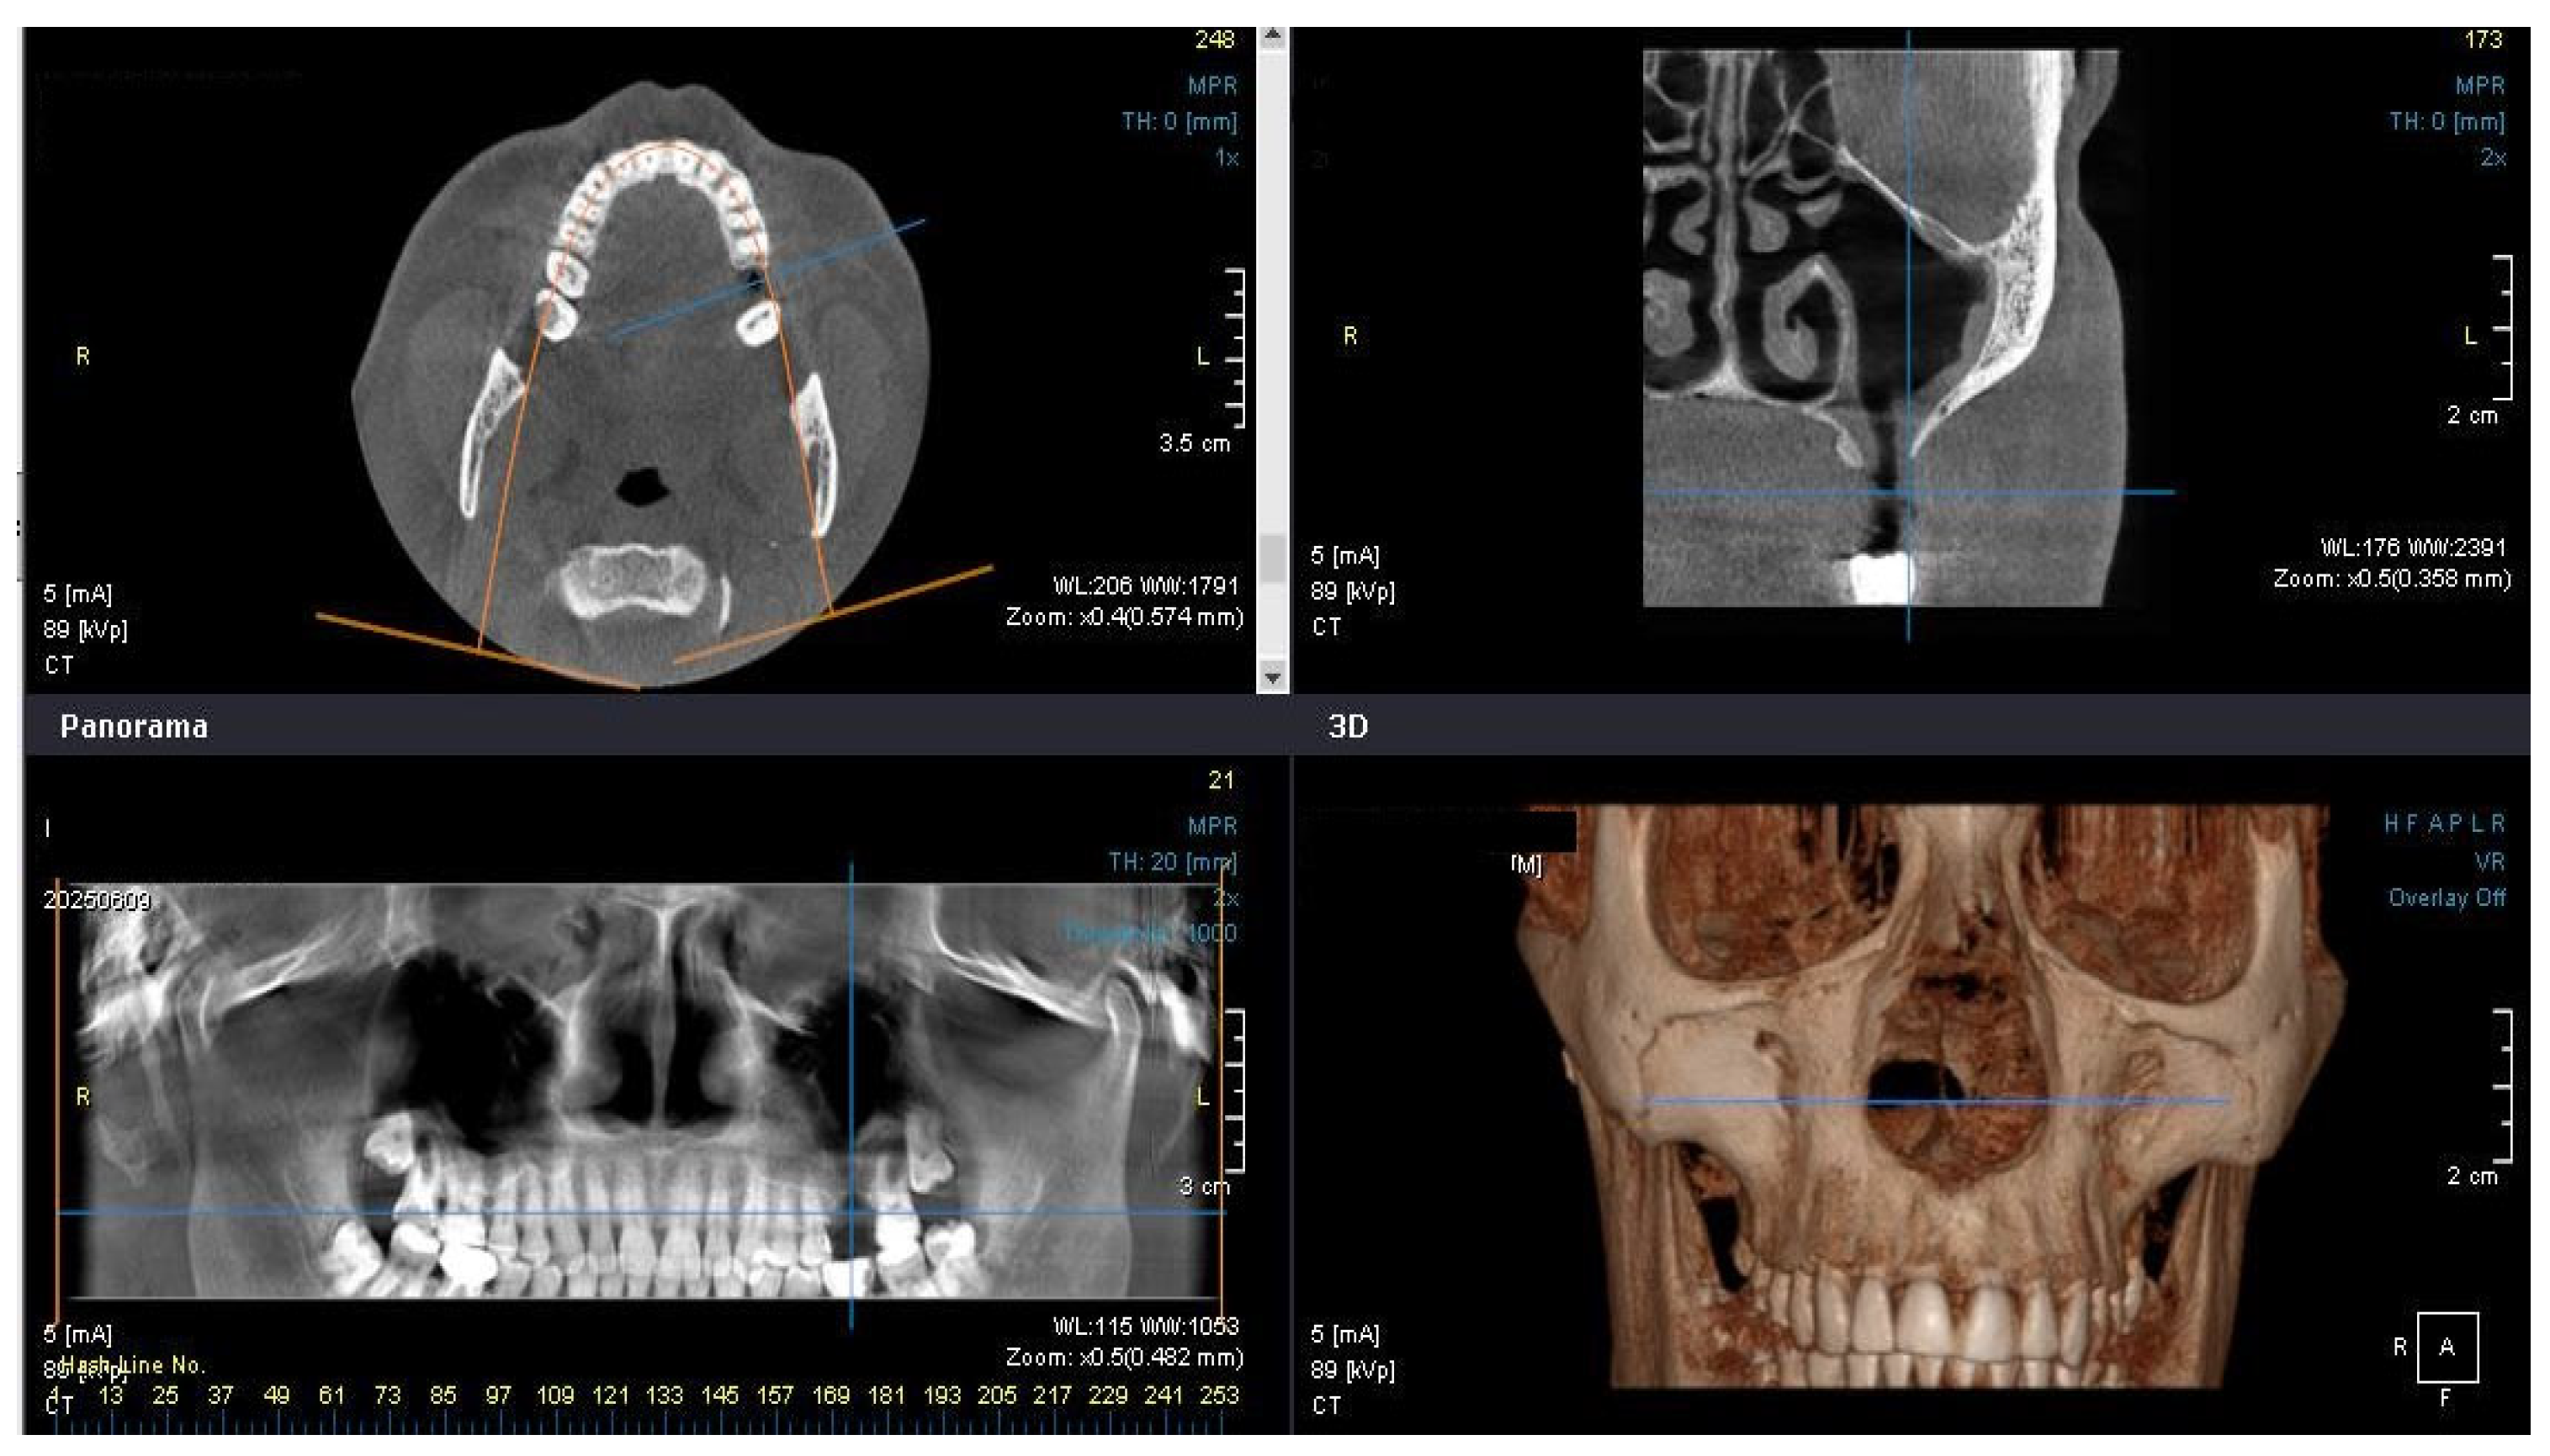Click the 3 cm scale label in panorama
This screenshot has height=1456, width=2550.
[1204, 1187]
